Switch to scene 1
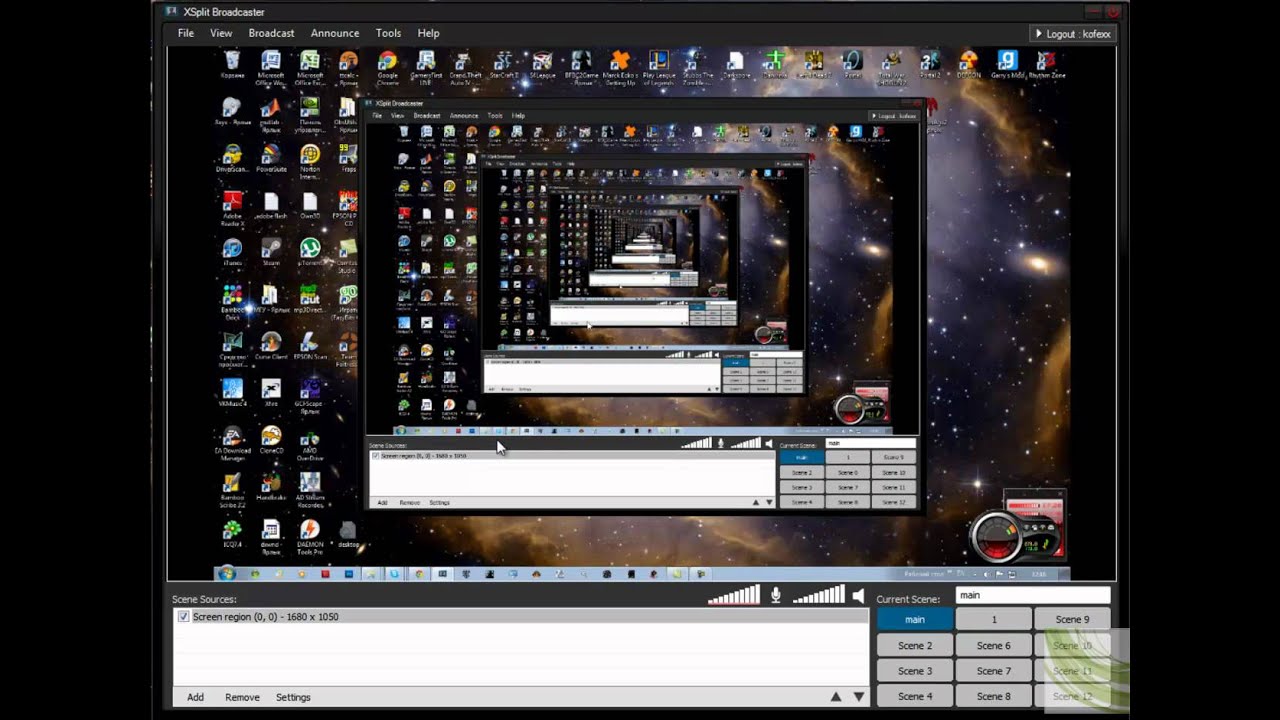The image size is (1280, 720). (x=994, y=620)
